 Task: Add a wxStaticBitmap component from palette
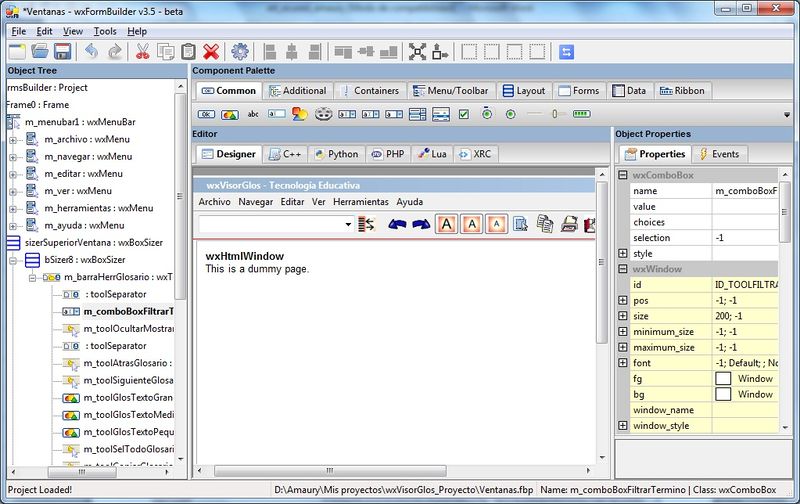tap(300, 114)
